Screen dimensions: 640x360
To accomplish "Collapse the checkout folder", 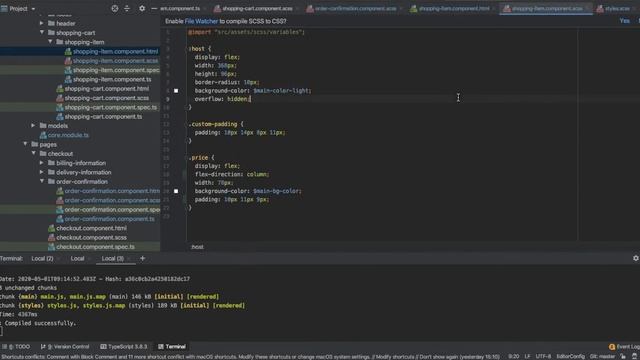I will coord(33,153).
